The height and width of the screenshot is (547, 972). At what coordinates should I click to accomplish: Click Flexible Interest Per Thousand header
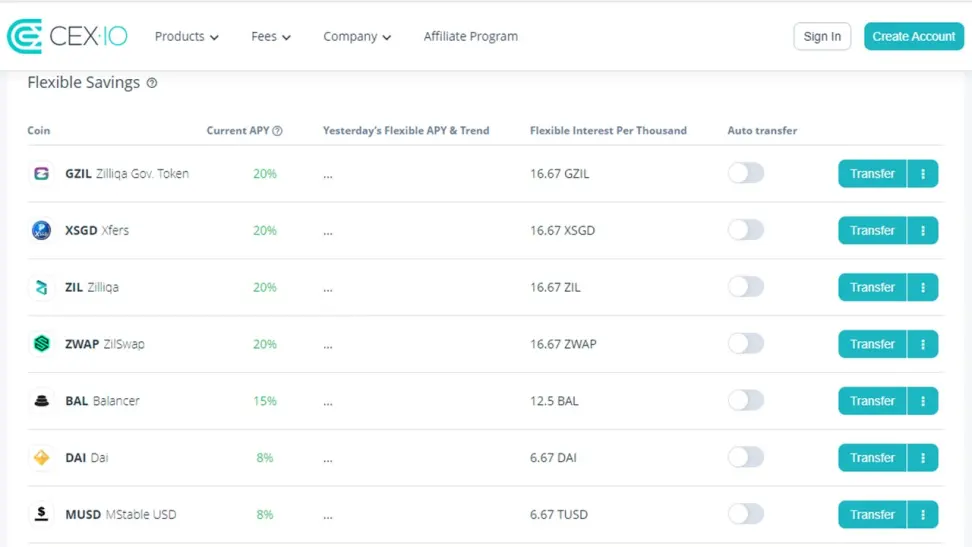pos(608,130)
